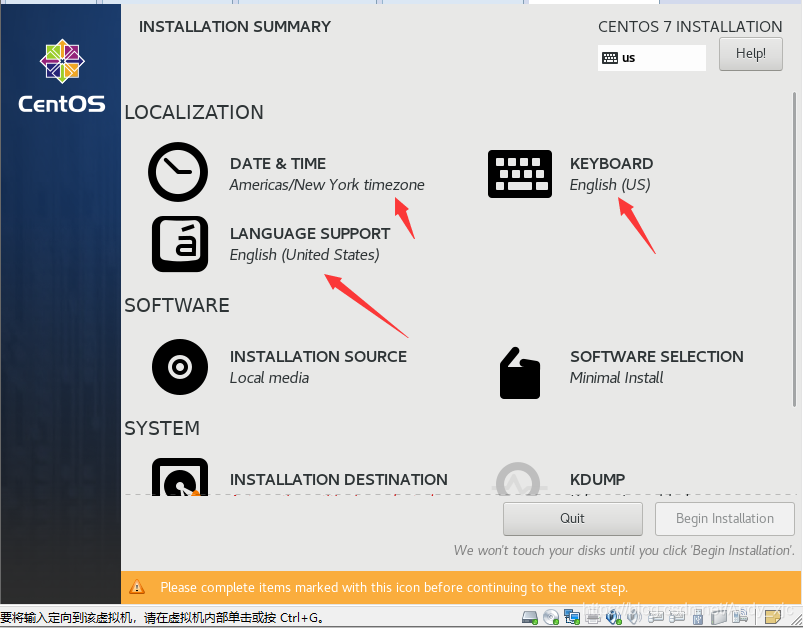Screen dimensions: 803x628
Task: Click the VMware hard disk status icon
Action: pyautogui.click(x=530, y=617)
